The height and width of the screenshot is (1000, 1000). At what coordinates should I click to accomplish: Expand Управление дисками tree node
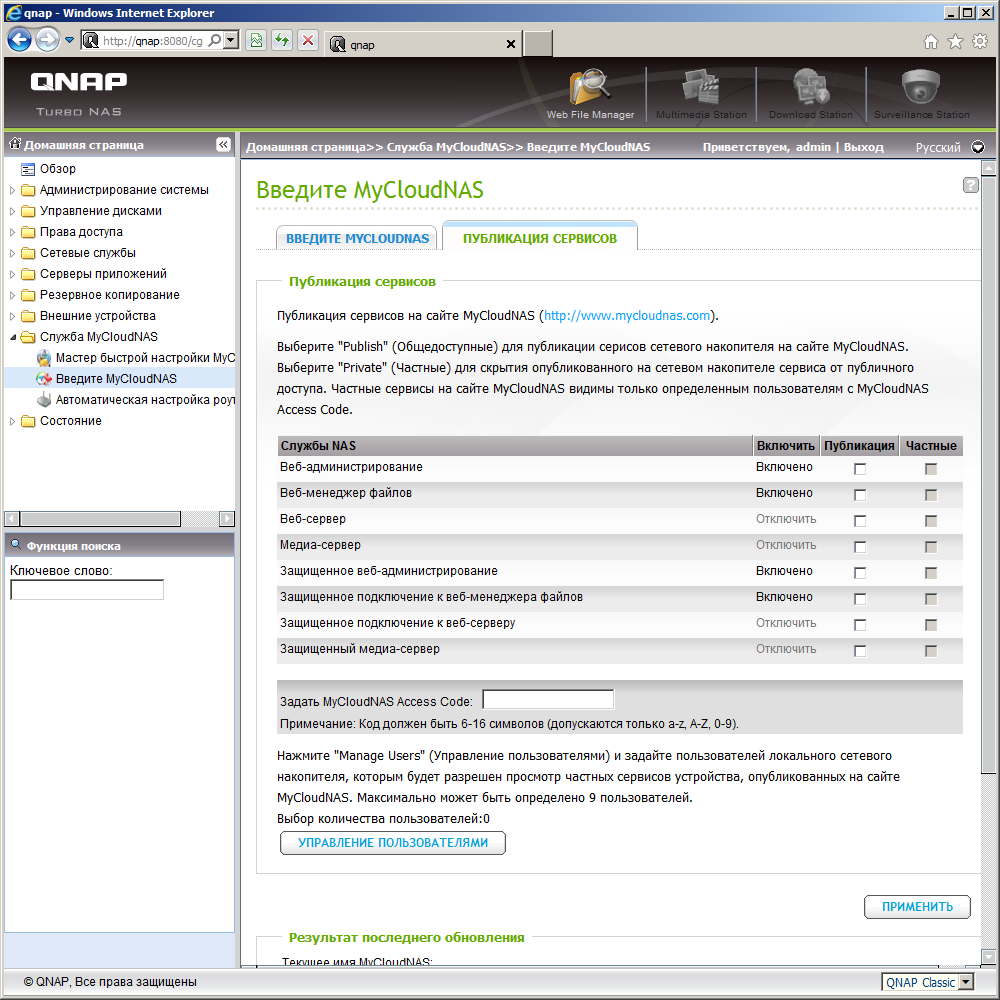tap(12, 211)
